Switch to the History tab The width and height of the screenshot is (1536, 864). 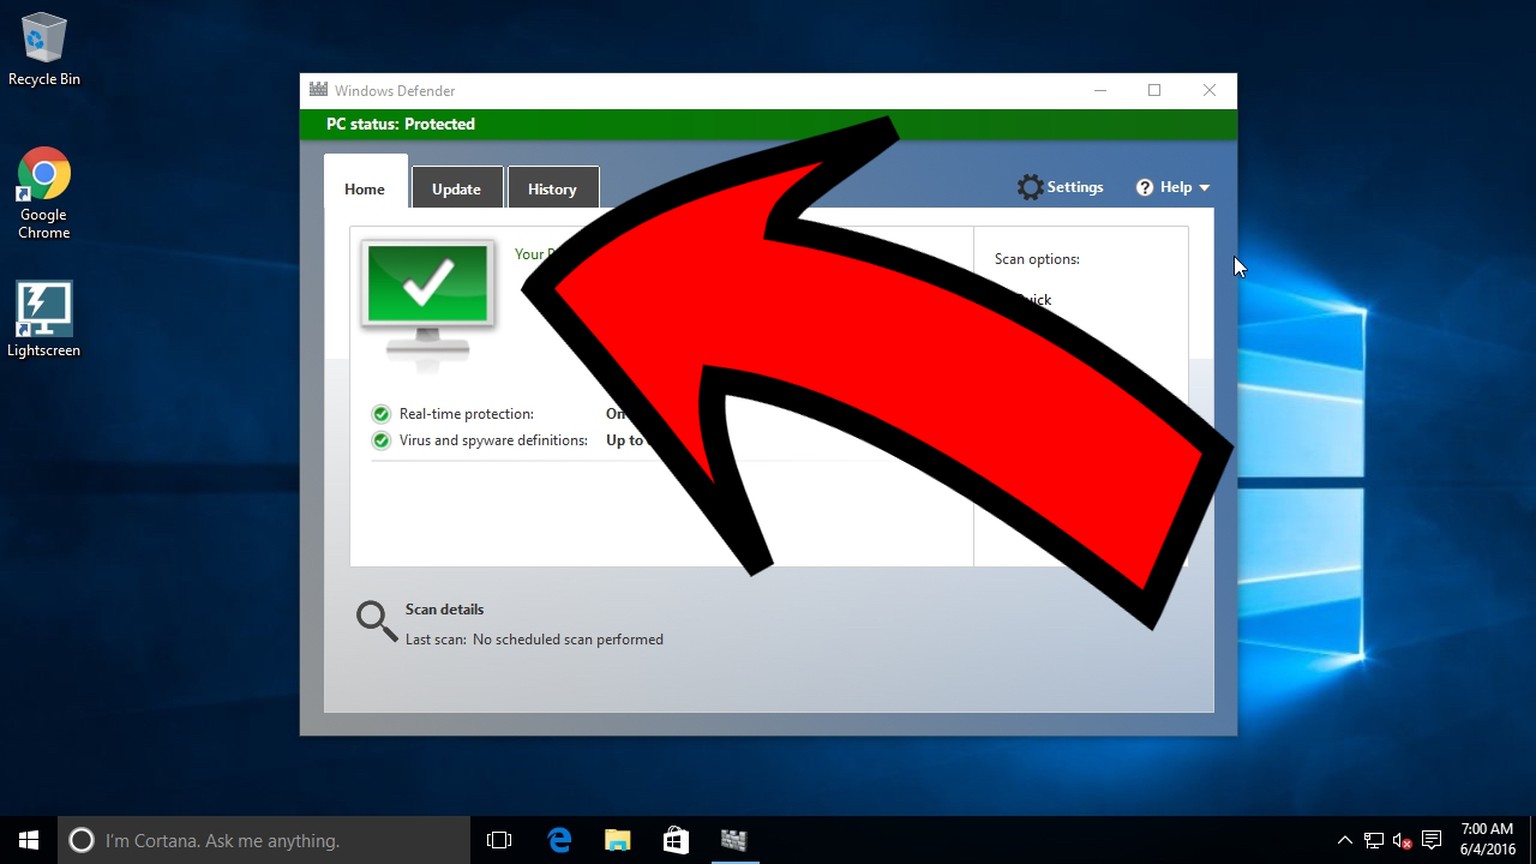click(x=552, y=189)
